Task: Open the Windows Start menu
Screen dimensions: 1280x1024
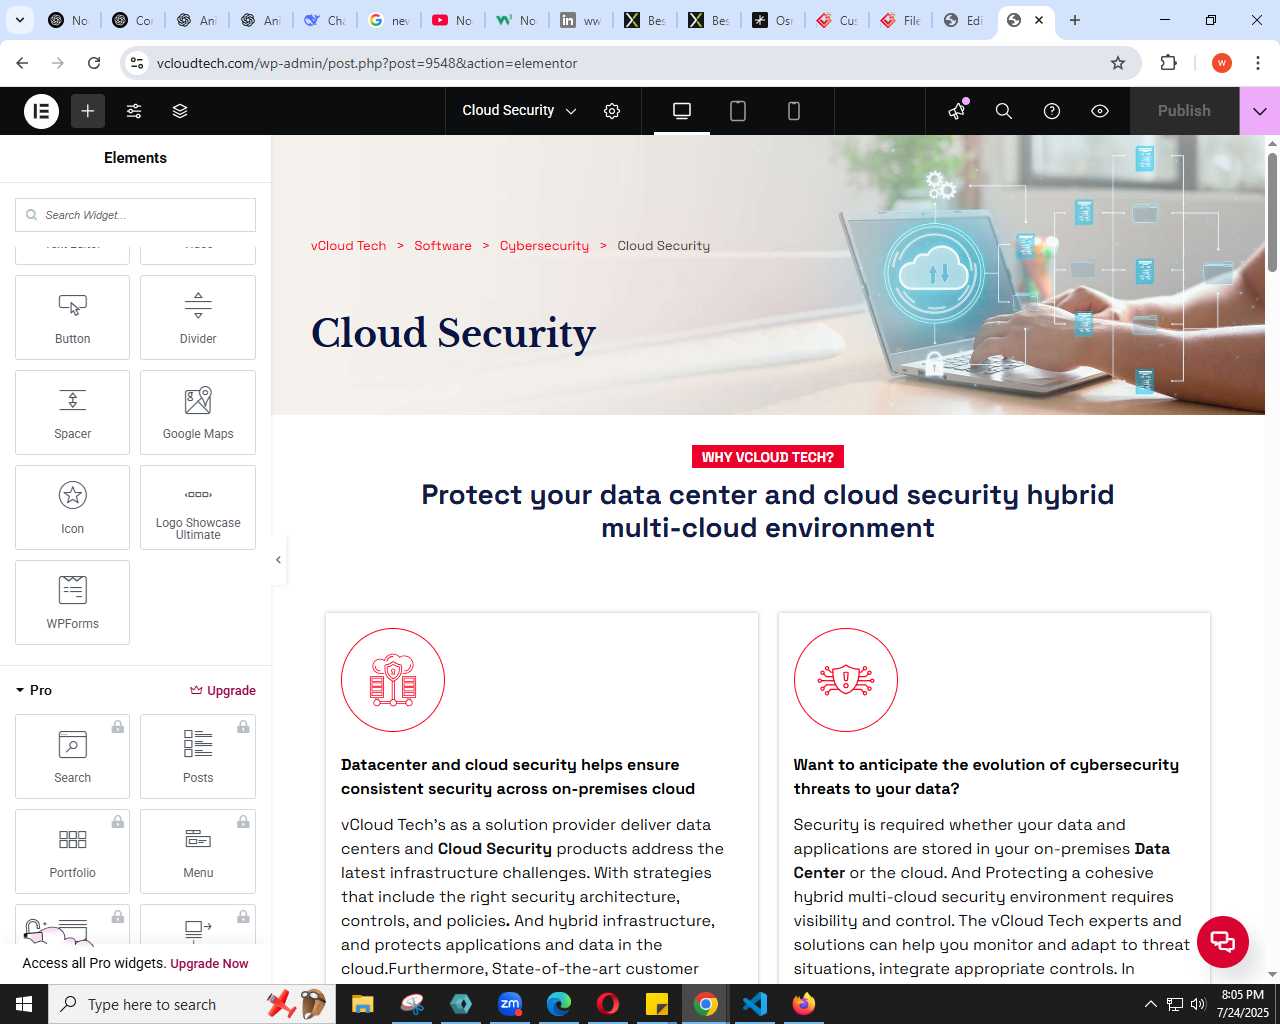Action: click(24, 1004)
